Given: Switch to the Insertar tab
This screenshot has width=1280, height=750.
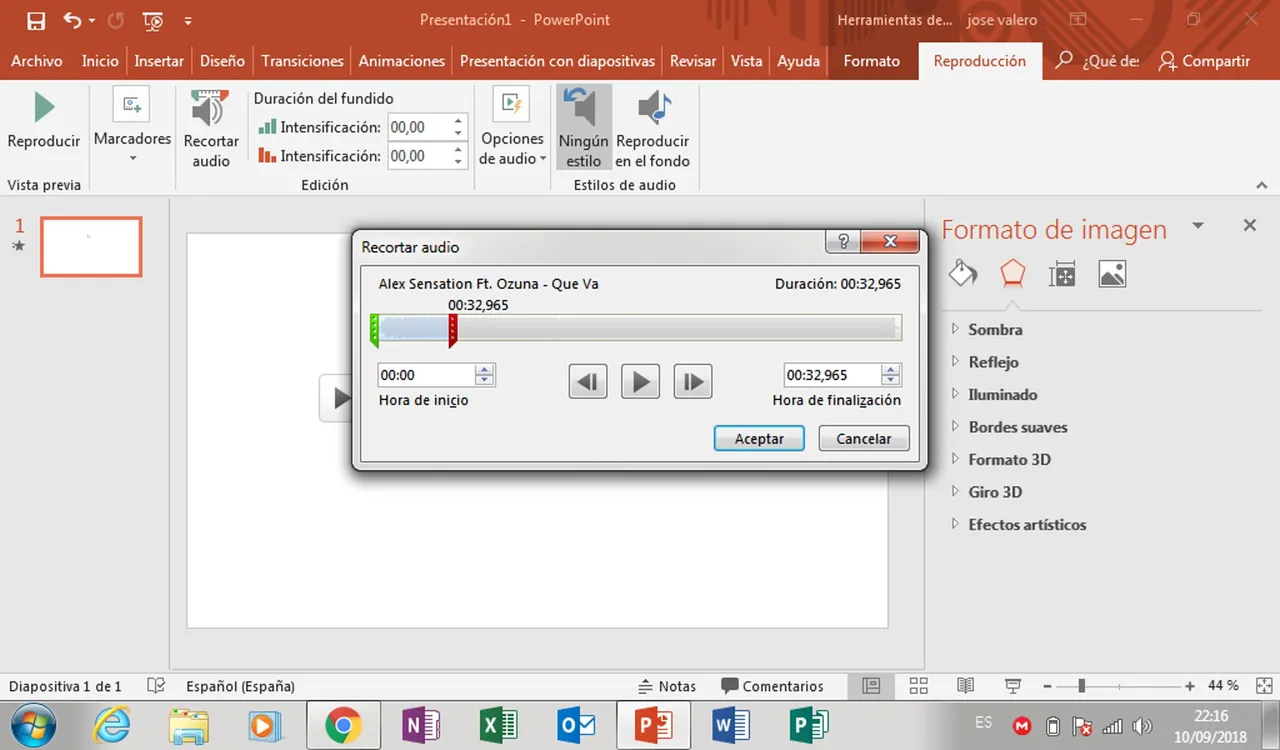Looking at the screenshot, I should [x=159, y=61].
